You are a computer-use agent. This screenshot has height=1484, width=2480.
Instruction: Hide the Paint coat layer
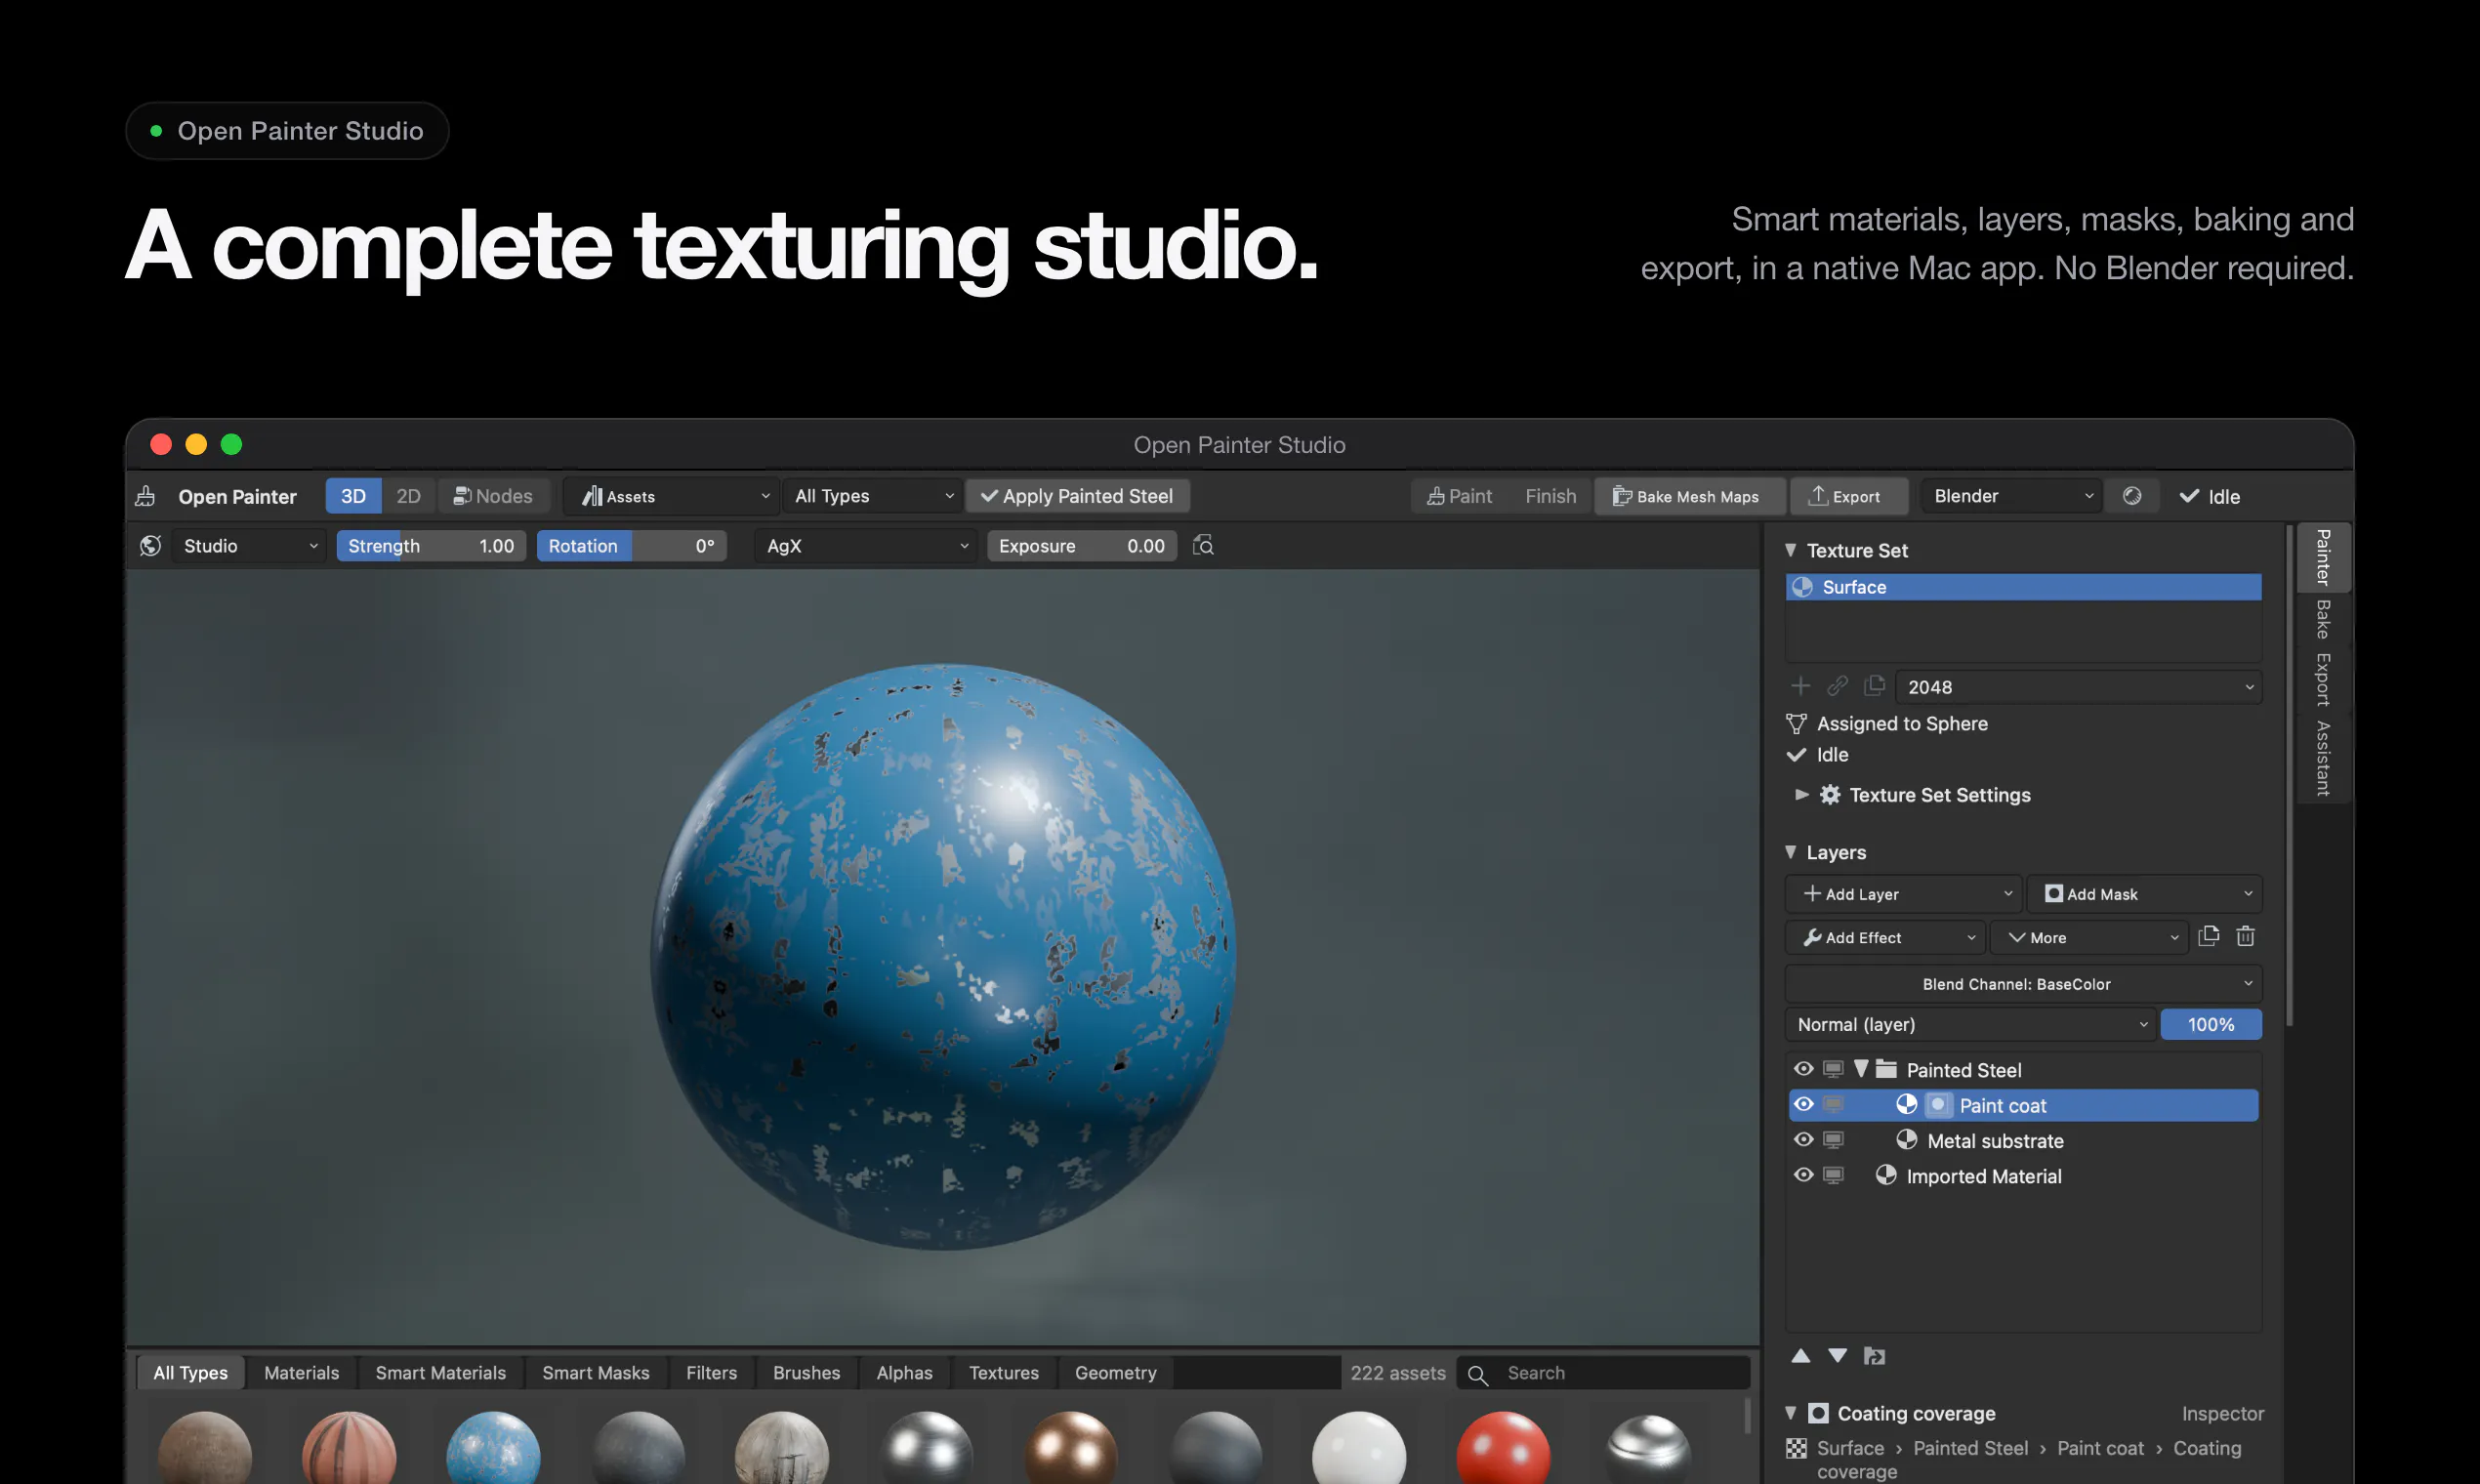click(1803, 1104)
